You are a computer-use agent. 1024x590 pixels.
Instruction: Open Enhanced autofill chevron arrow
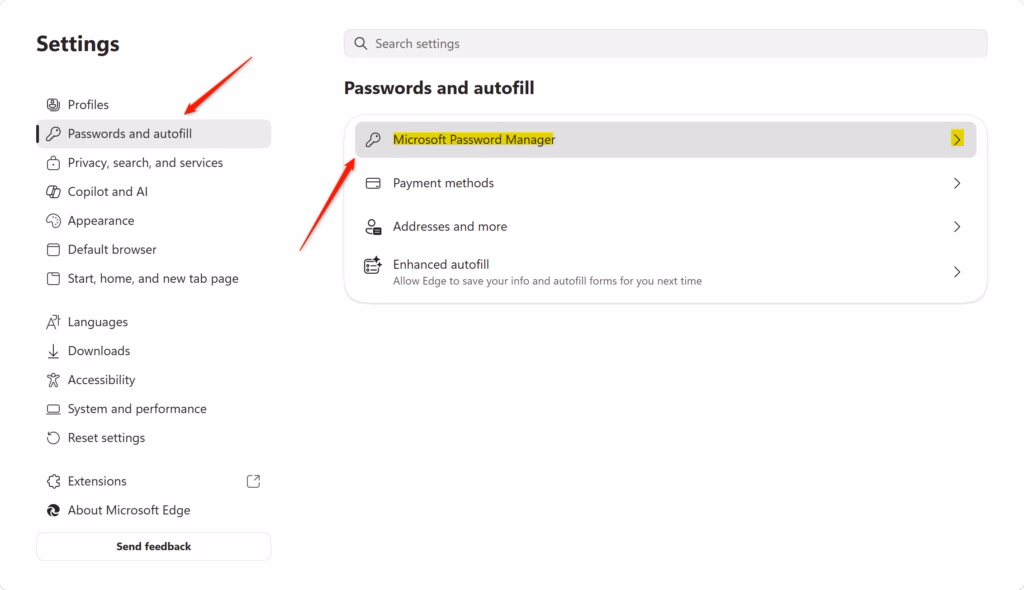(x=957, y=272)
